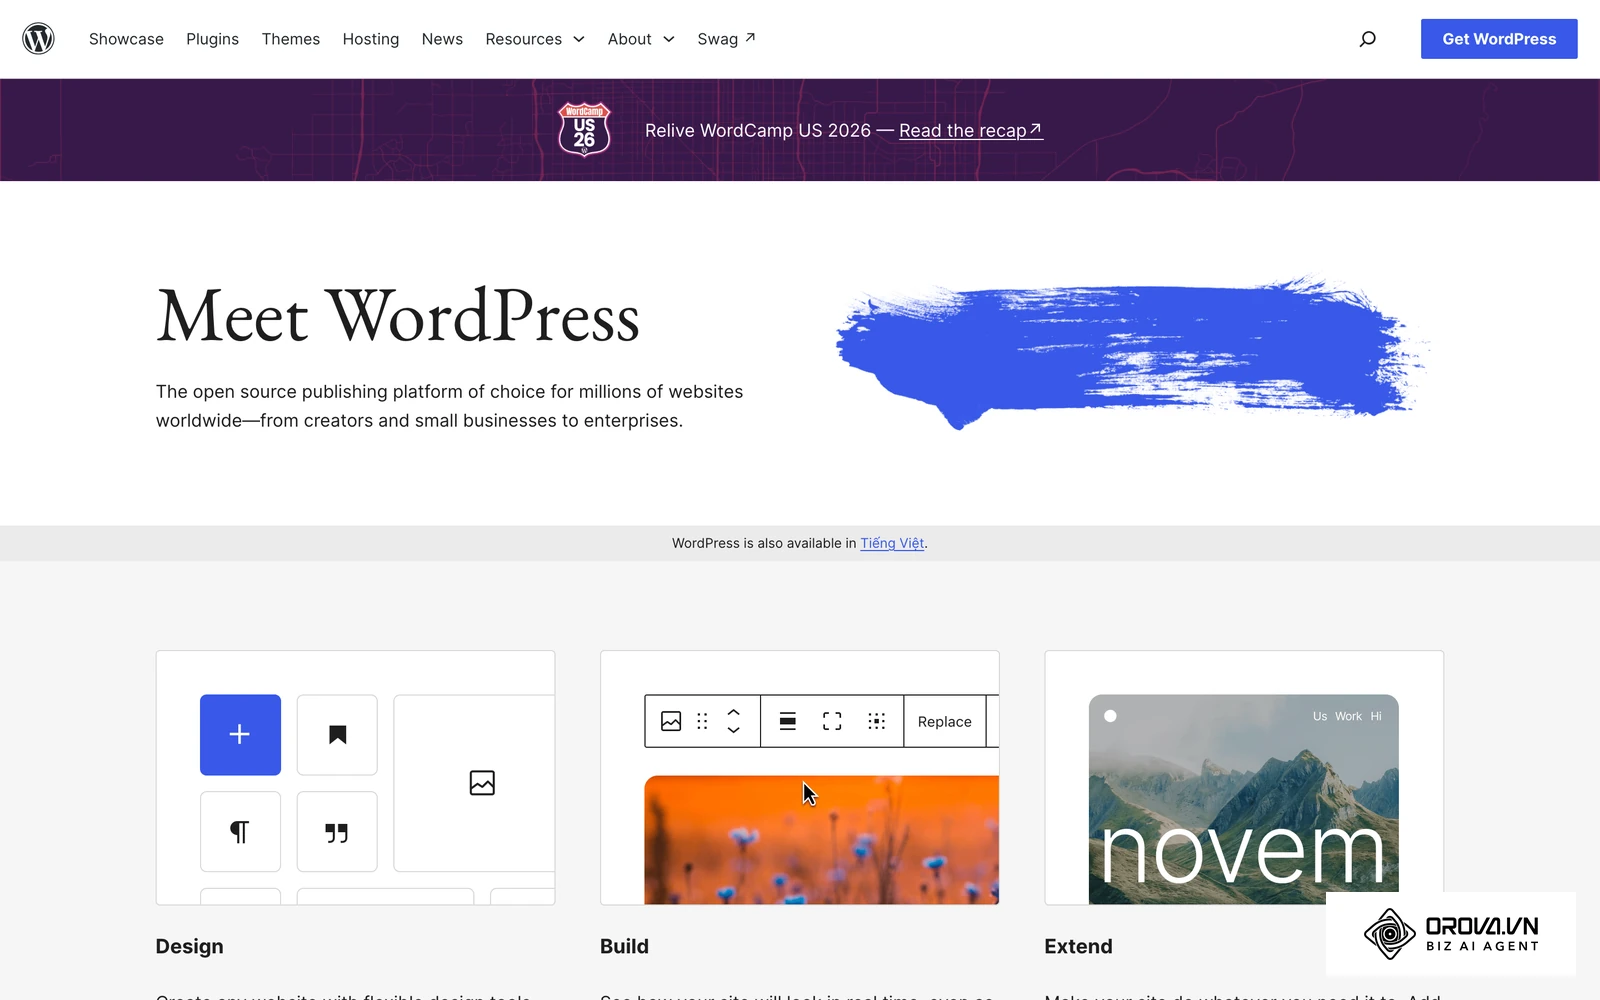Open the Swag external link
The width and height of the screenshot is (1600, 1000).
(726, 39)
